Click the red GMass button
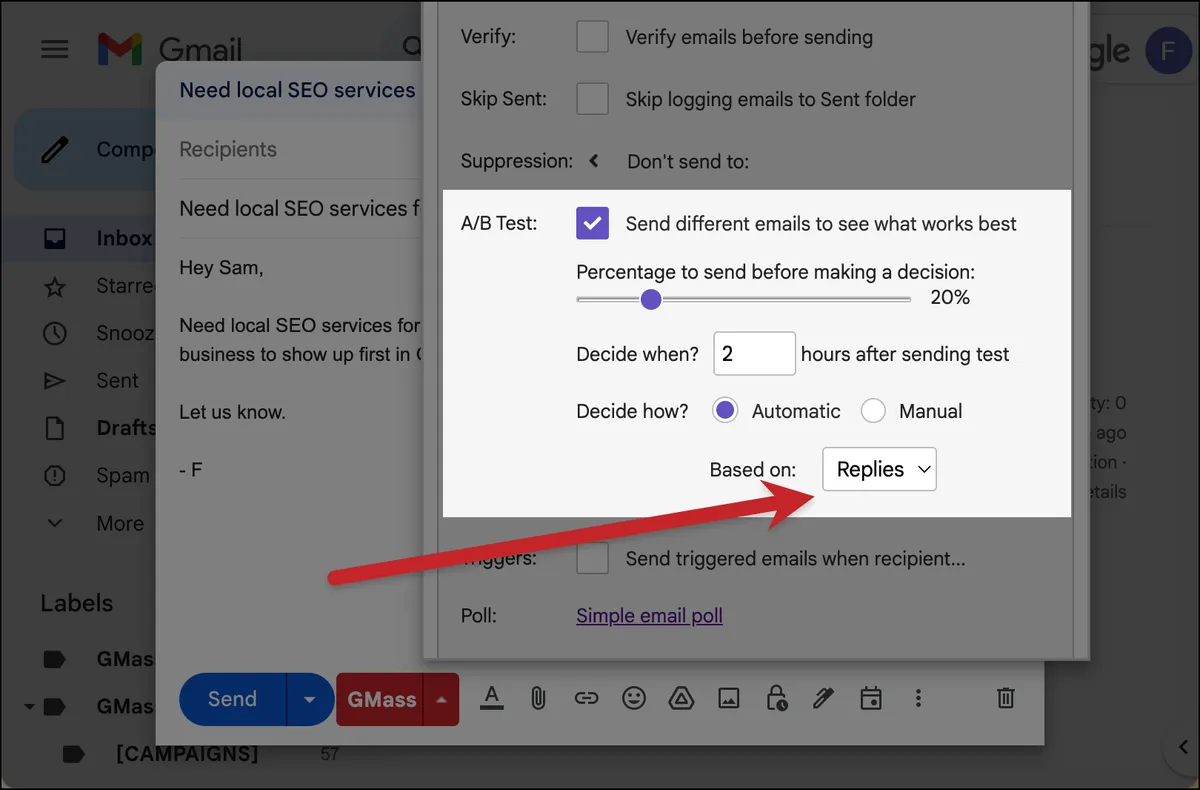1200x790 pixels. 381,699
